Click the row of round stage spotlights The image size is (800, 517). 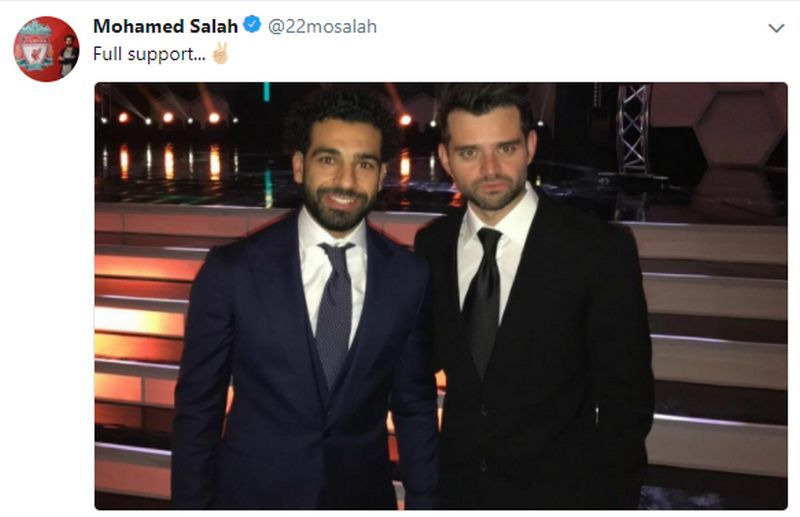pos(168,118)
